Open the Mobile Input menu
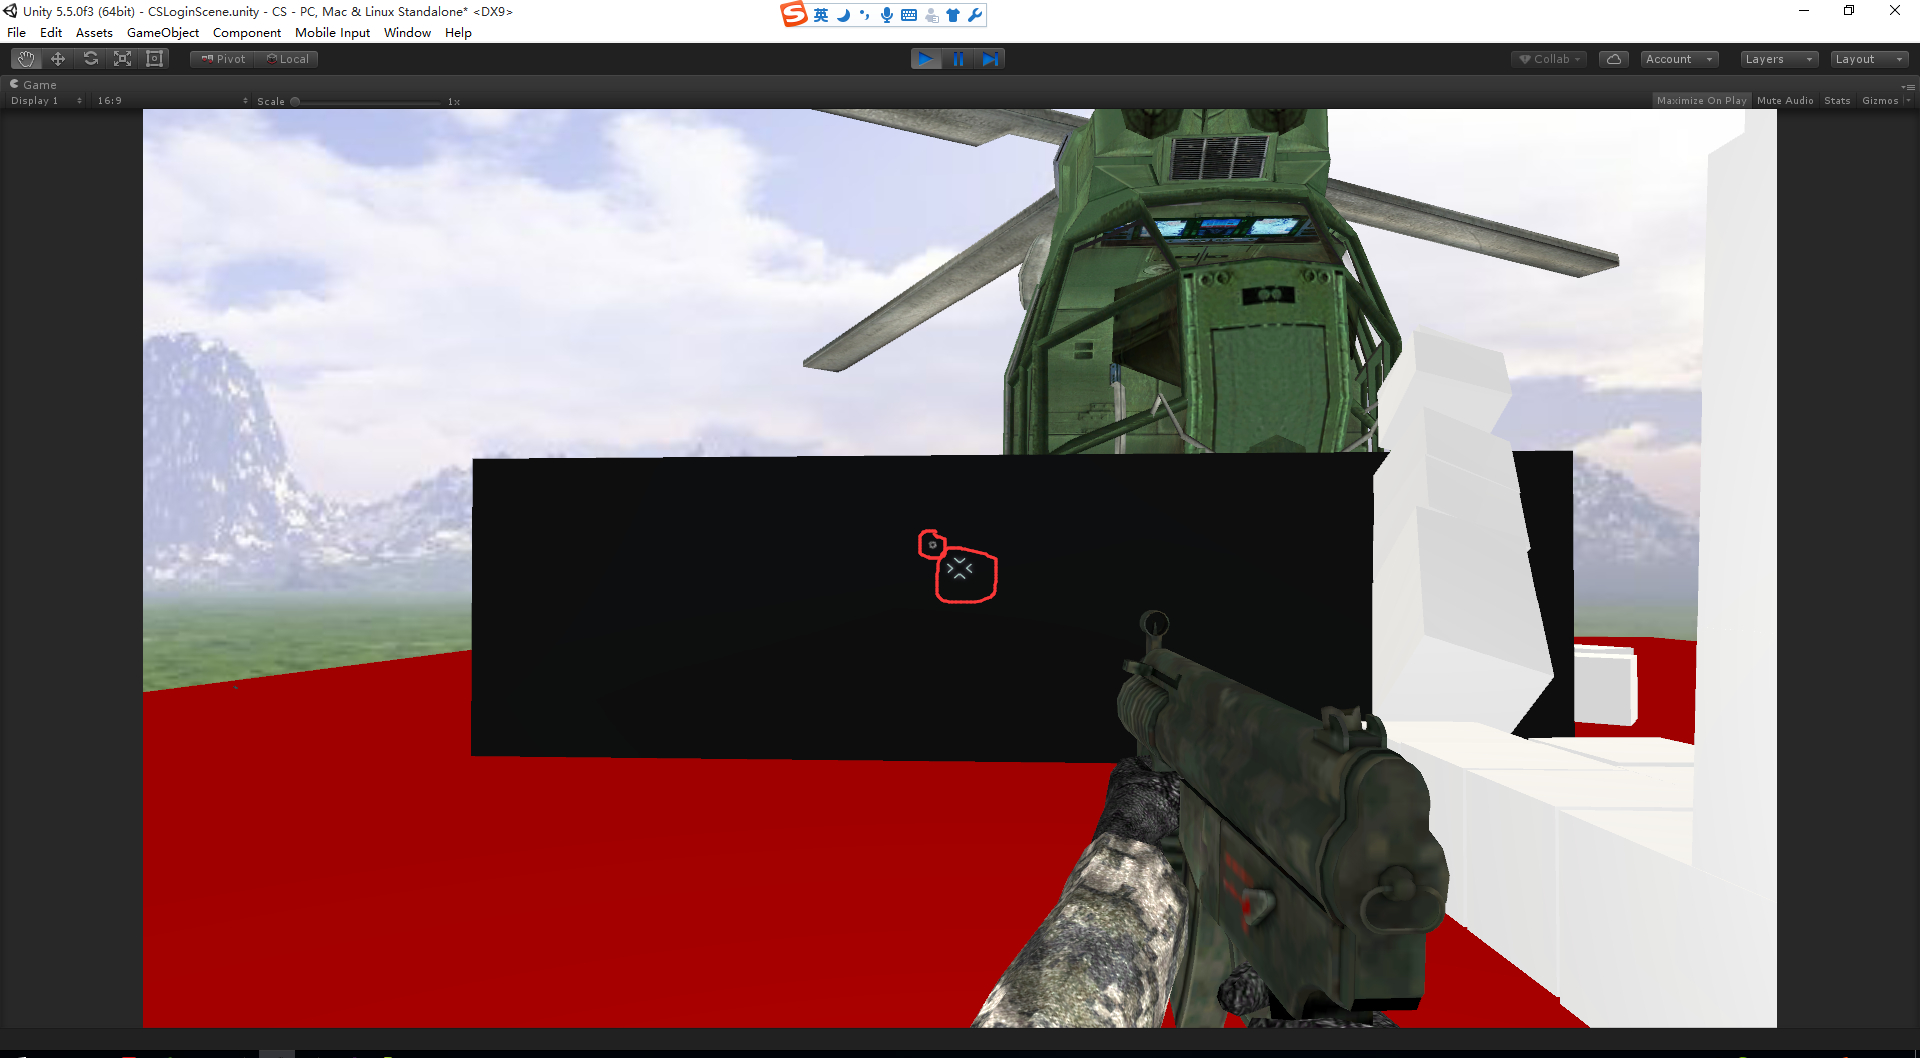This screenshot has width=1920, height=1058. pos(332,33)
